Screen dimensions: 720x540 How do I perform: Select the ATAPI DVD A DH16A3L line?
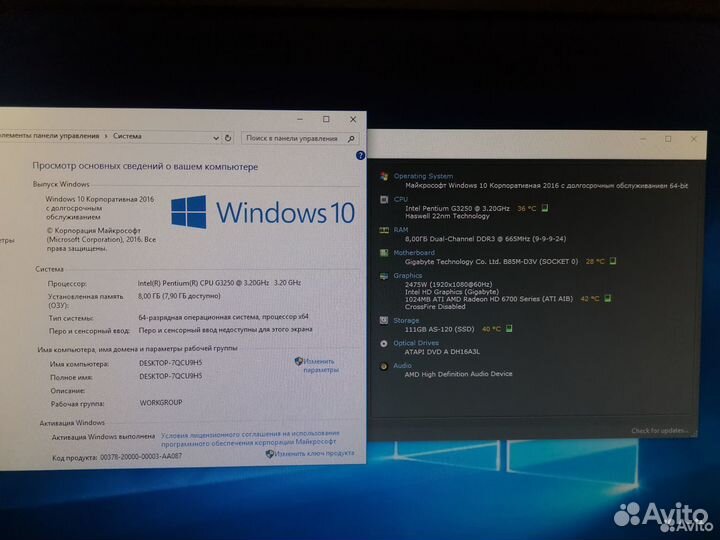(442, 352)
